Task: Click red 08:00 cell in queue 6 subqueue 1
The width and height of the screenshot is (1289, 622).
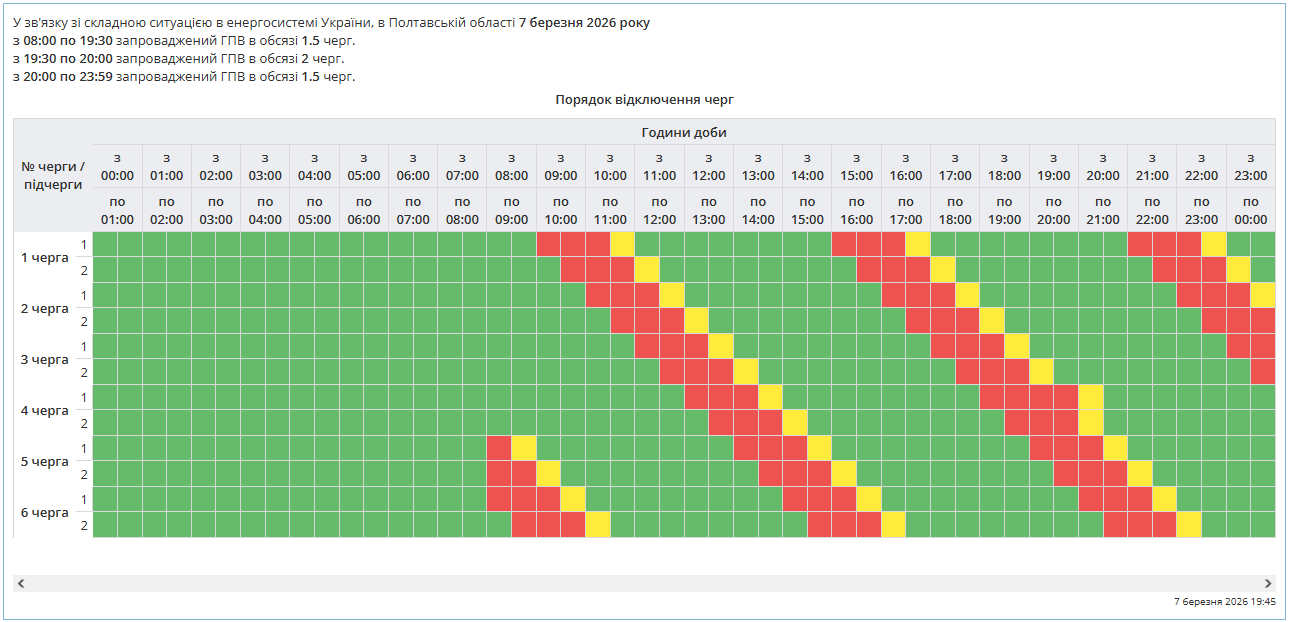Action: tap(499, 499)
